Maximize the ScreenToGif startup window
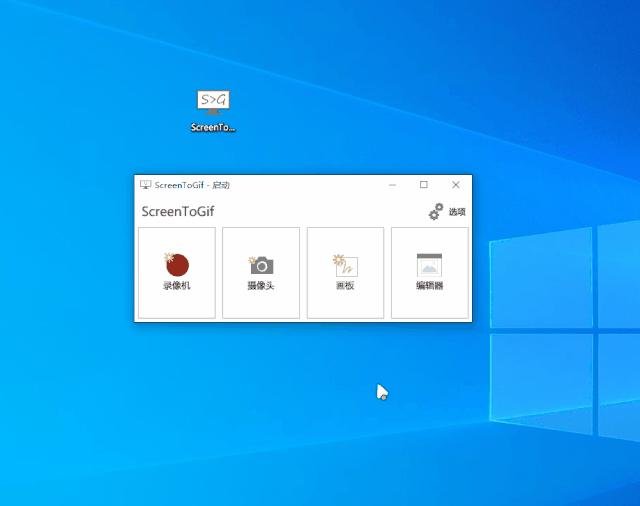This screenshot has width=640, height=506. tap(424, 185)
